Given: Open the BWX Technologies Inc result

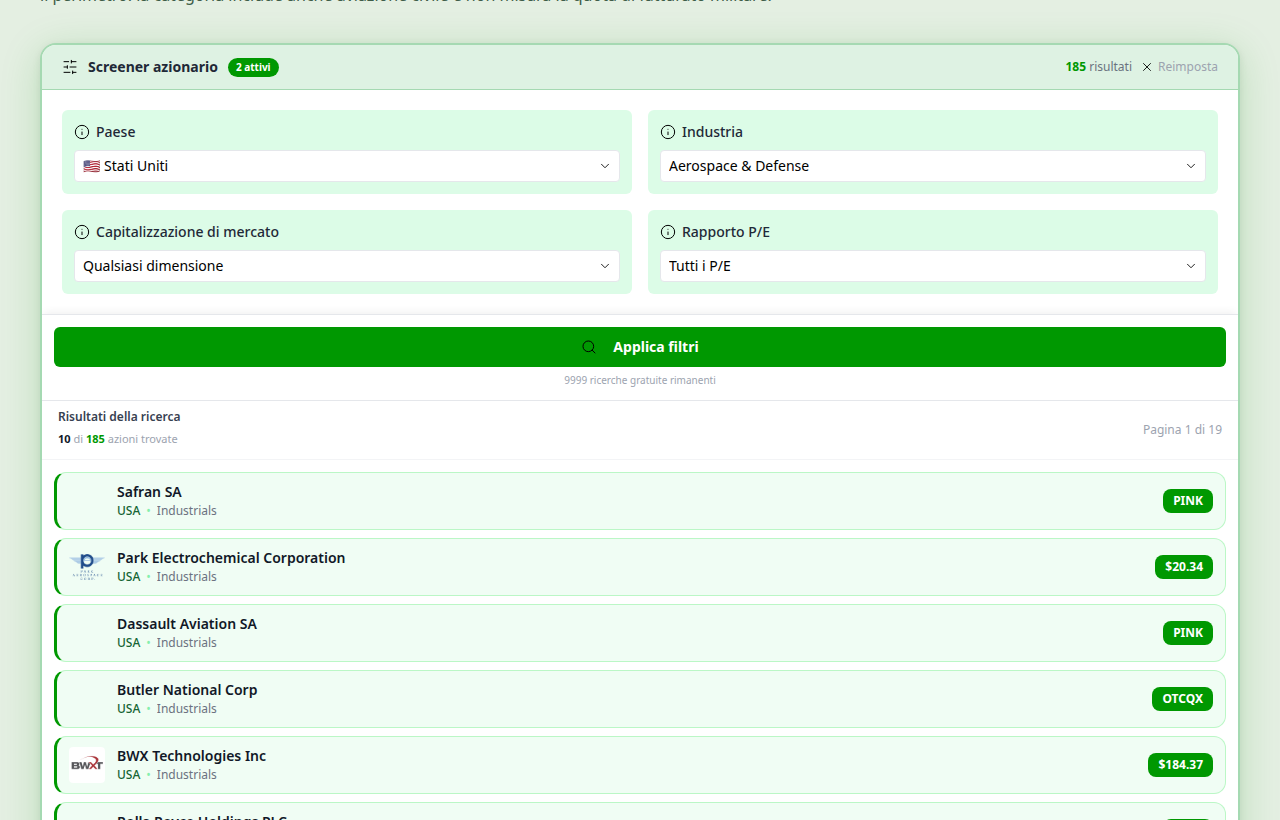Looking at the screenshot, I should tap(640, 765).
